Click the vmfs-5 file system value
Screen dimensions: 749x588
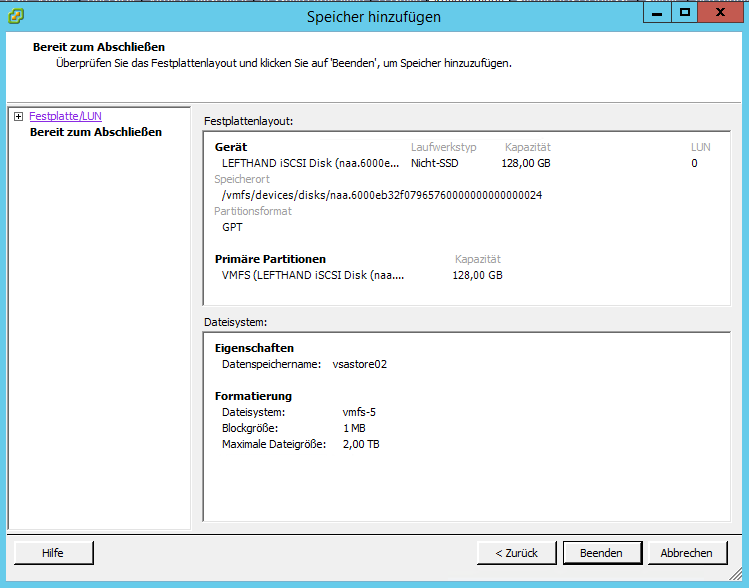[x=359, y=412]
